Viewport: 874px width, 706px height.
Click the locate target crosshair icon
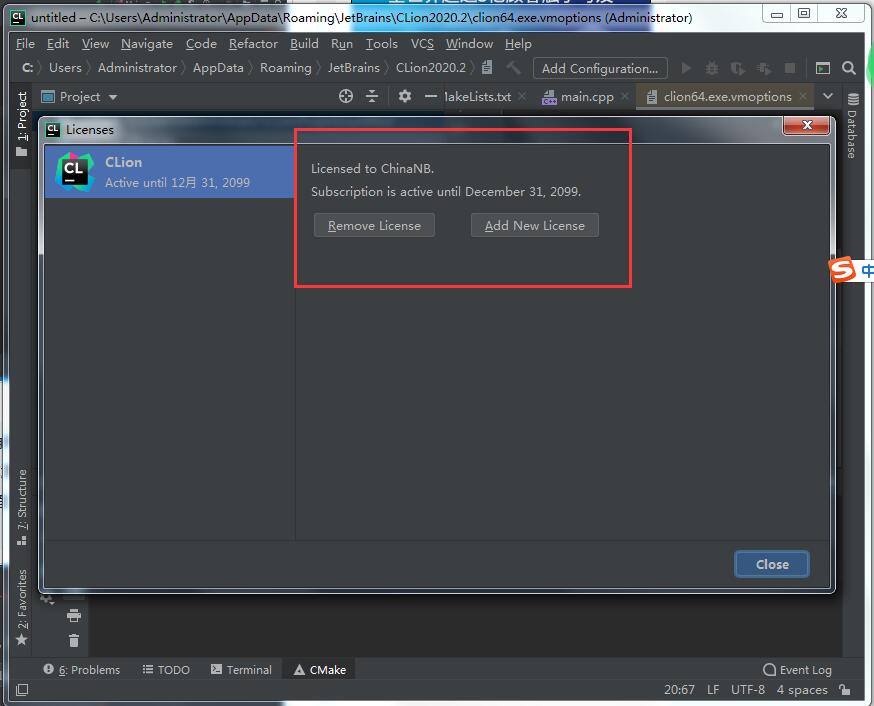click(x=346, y=96)
